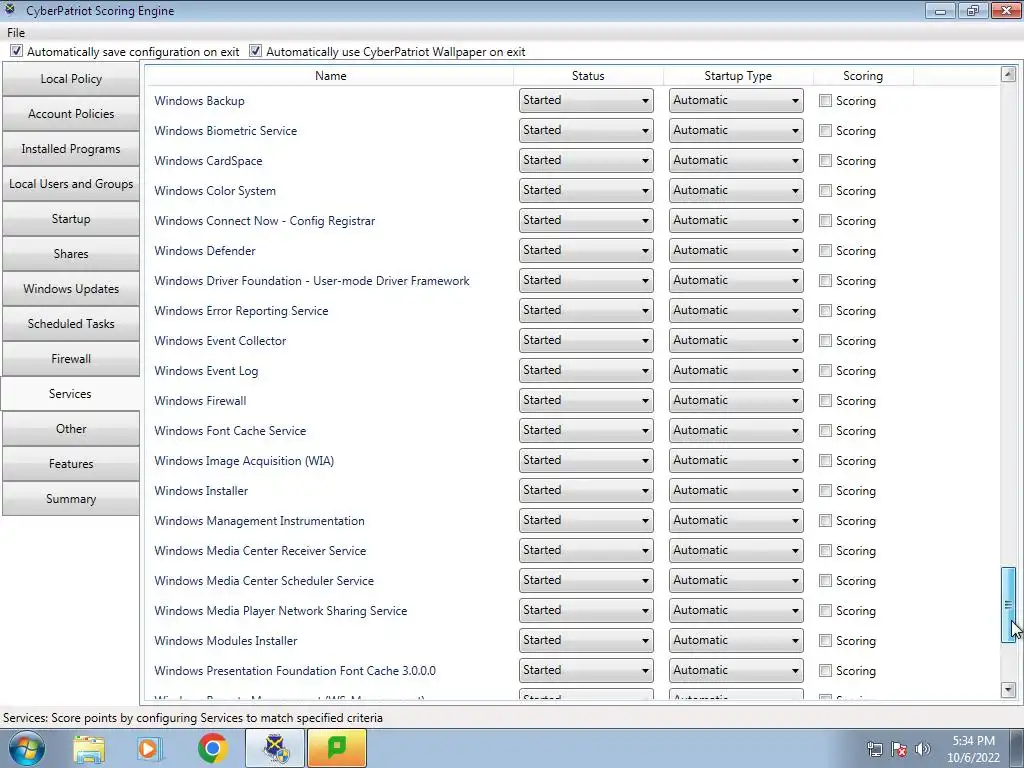1024x768 pixels.
Task: Launch Windows Media Player from the taskbar
Action: coord(150,748)
